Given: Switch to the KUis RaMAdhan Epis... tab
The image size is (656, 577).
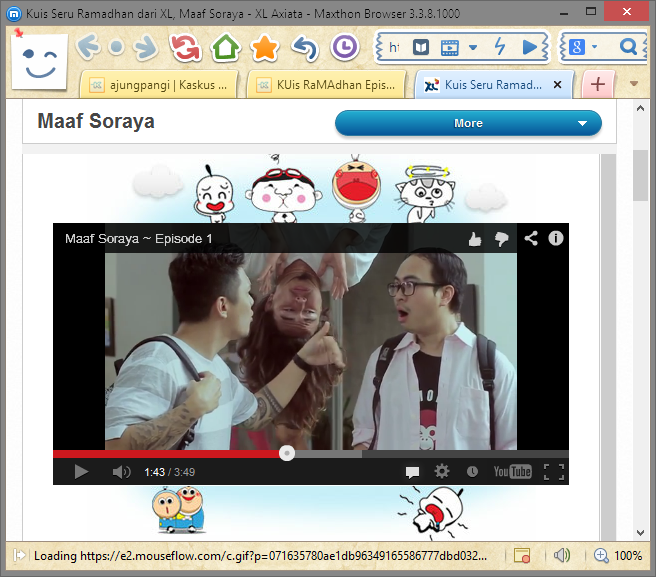Looking at the screenshot, I should 326,85.
